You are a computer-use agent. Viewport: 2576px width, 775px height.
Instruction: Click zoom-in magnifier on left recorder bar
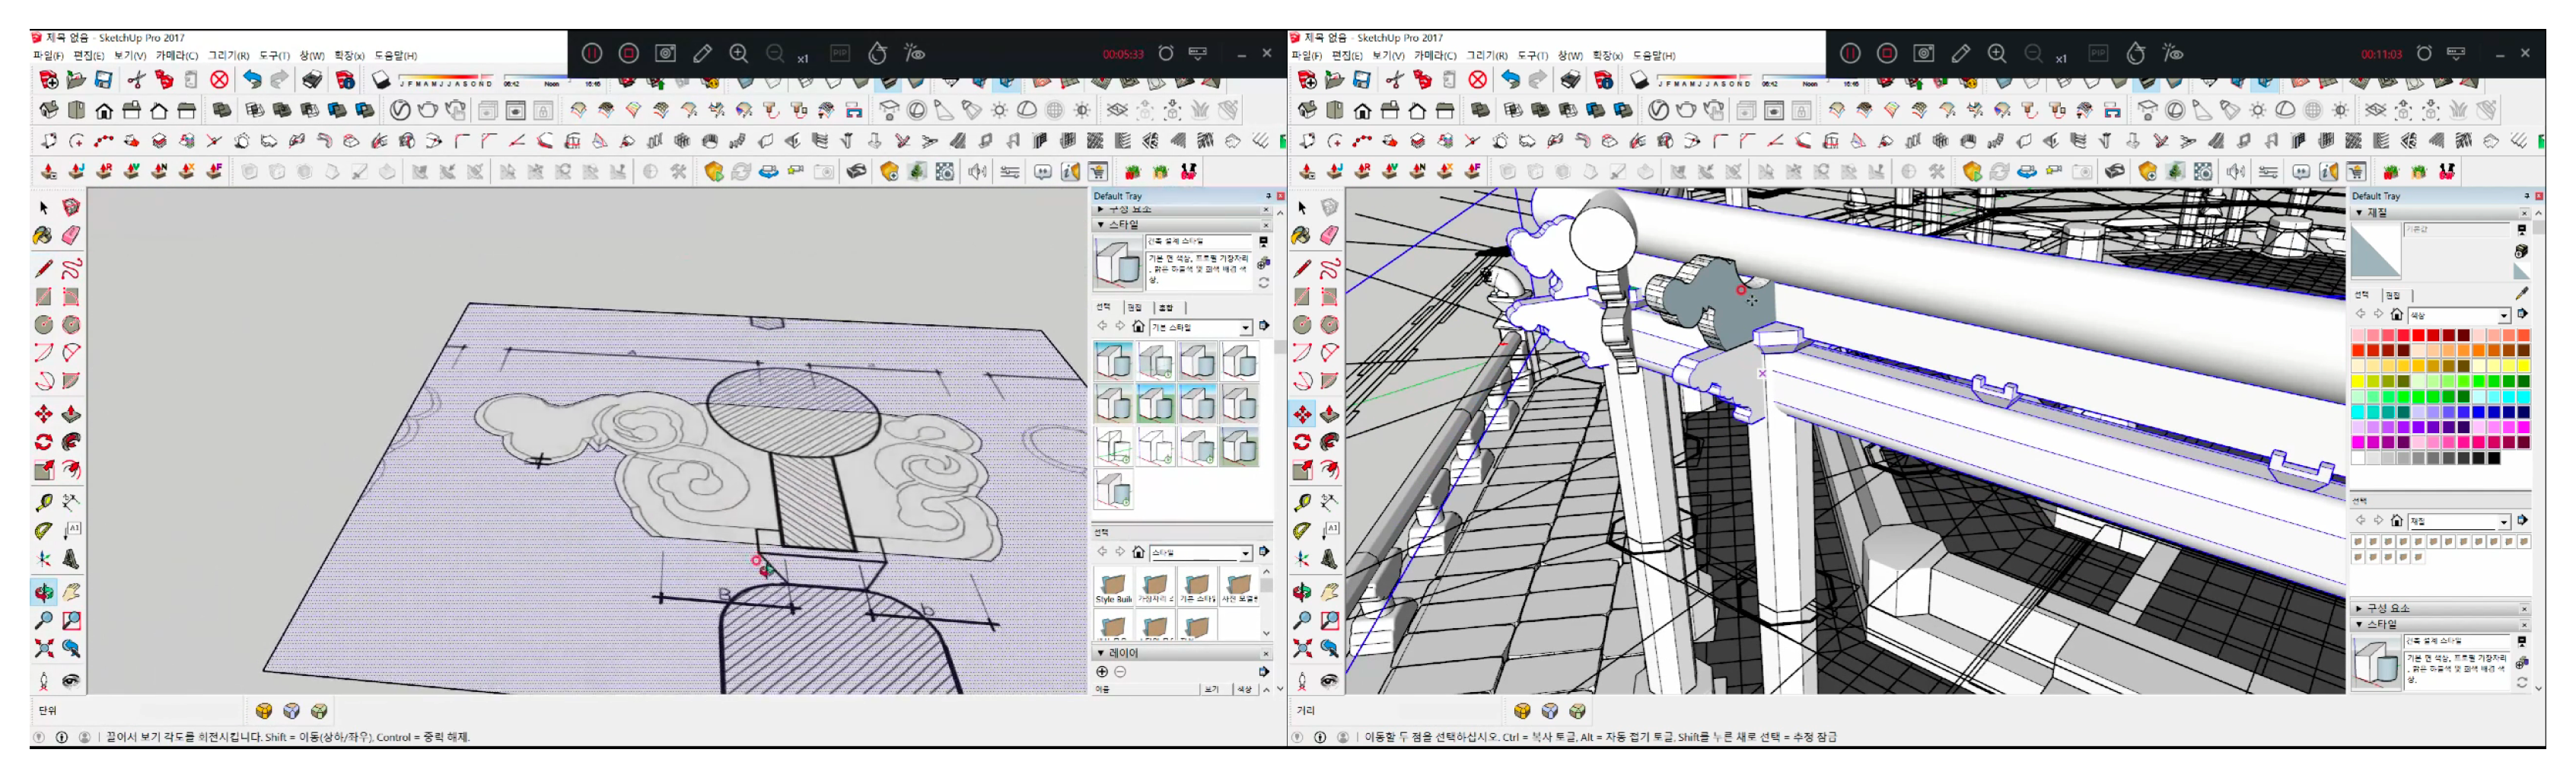(x=739, y=53)
